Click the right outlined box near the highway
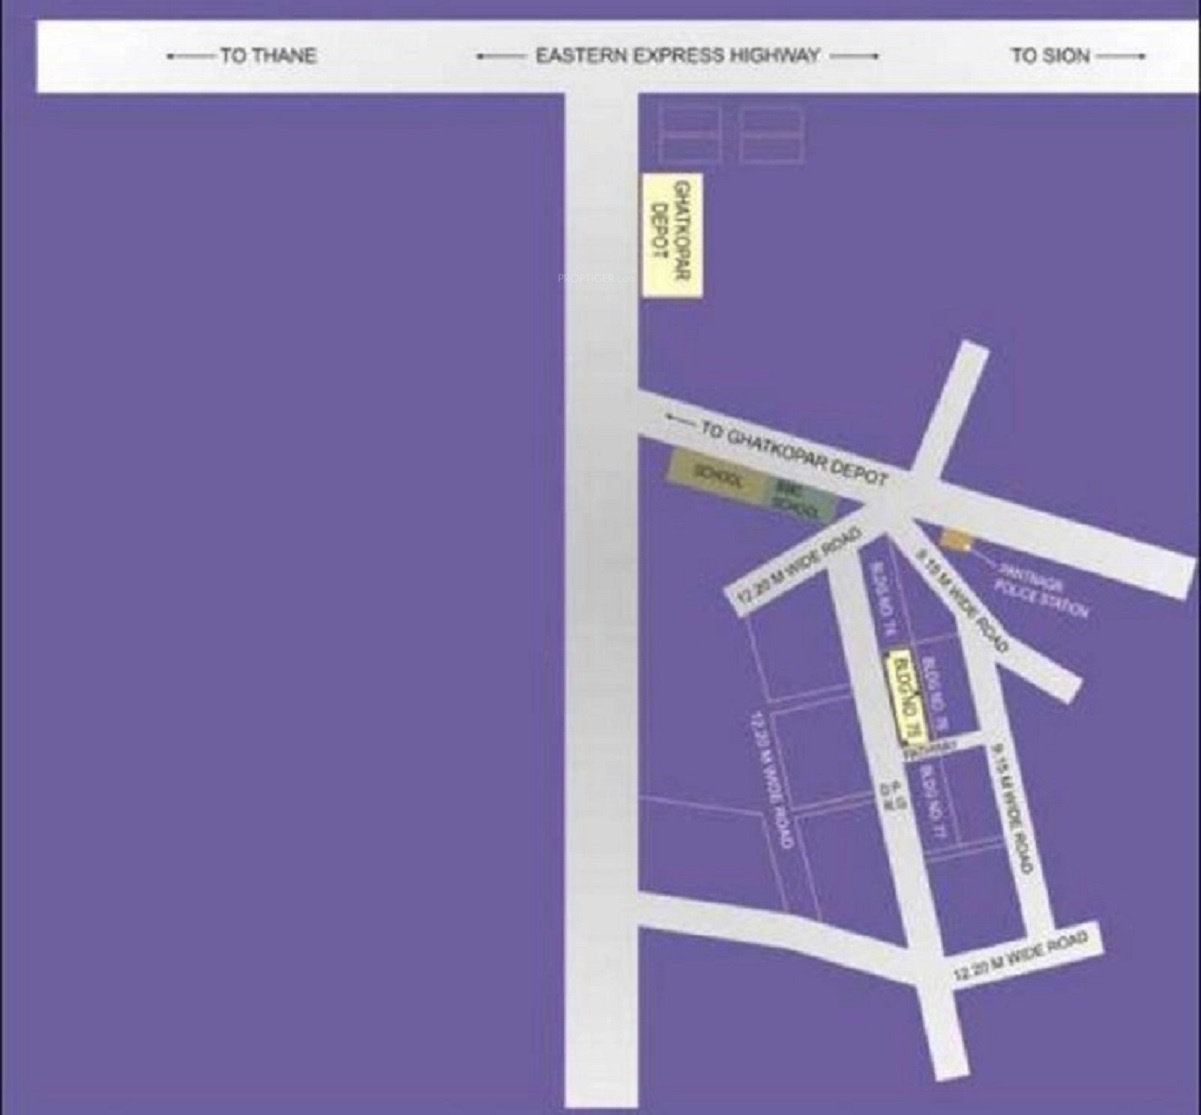The height and width of the screenshot is (1115, 1201). click(771, 133)
